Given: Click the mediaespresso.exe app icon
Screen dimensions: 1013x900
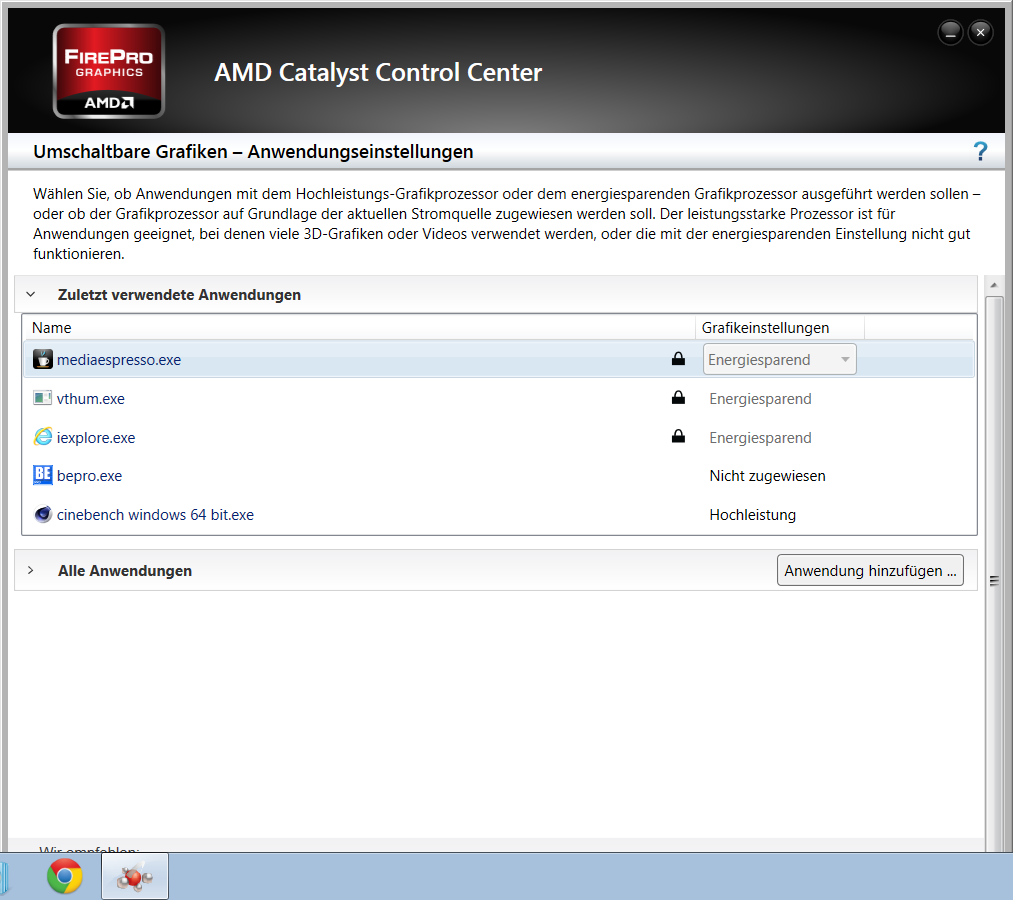Looking at the screenshot, I should point(43,359).
